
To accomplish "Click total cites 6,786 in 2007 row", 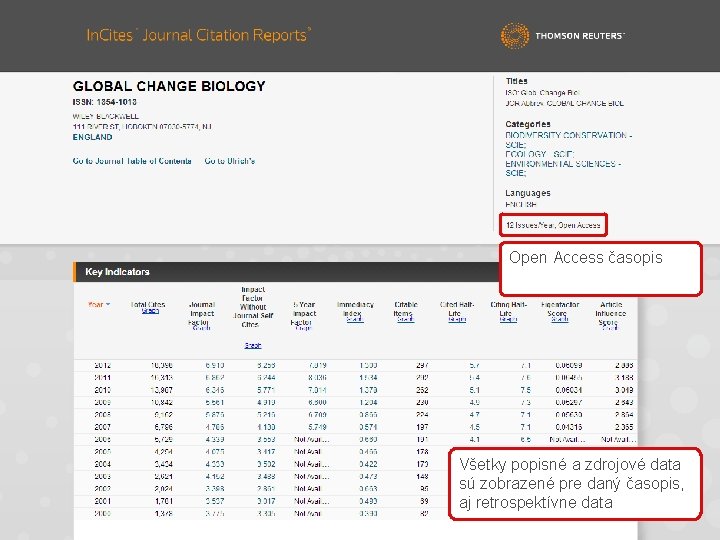I will [x=162, y=427].
